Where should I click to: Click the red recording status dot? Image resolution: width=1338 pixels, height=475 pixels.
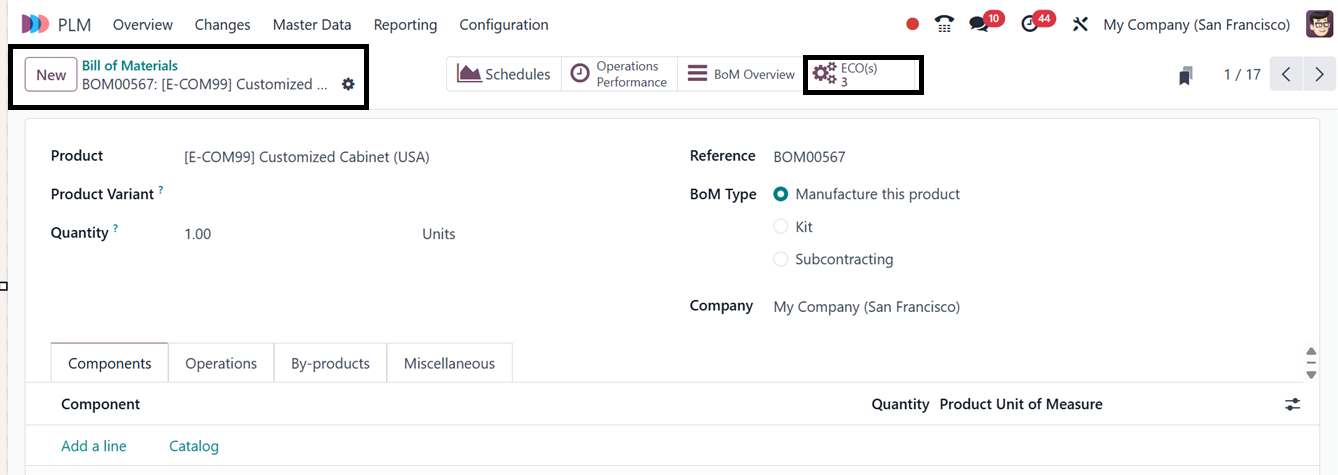point(912,24)
